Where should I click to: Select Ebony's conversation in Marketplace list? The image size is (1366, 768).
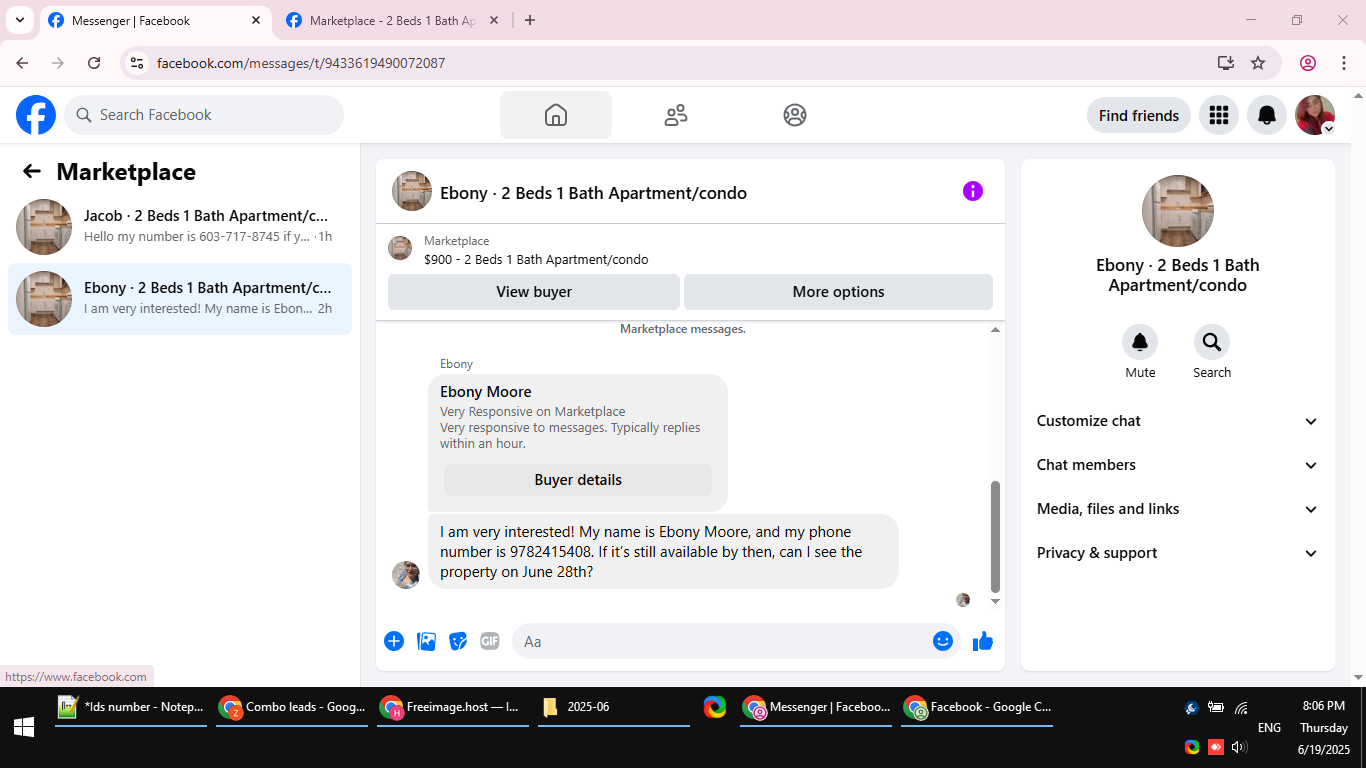[180, 299]
